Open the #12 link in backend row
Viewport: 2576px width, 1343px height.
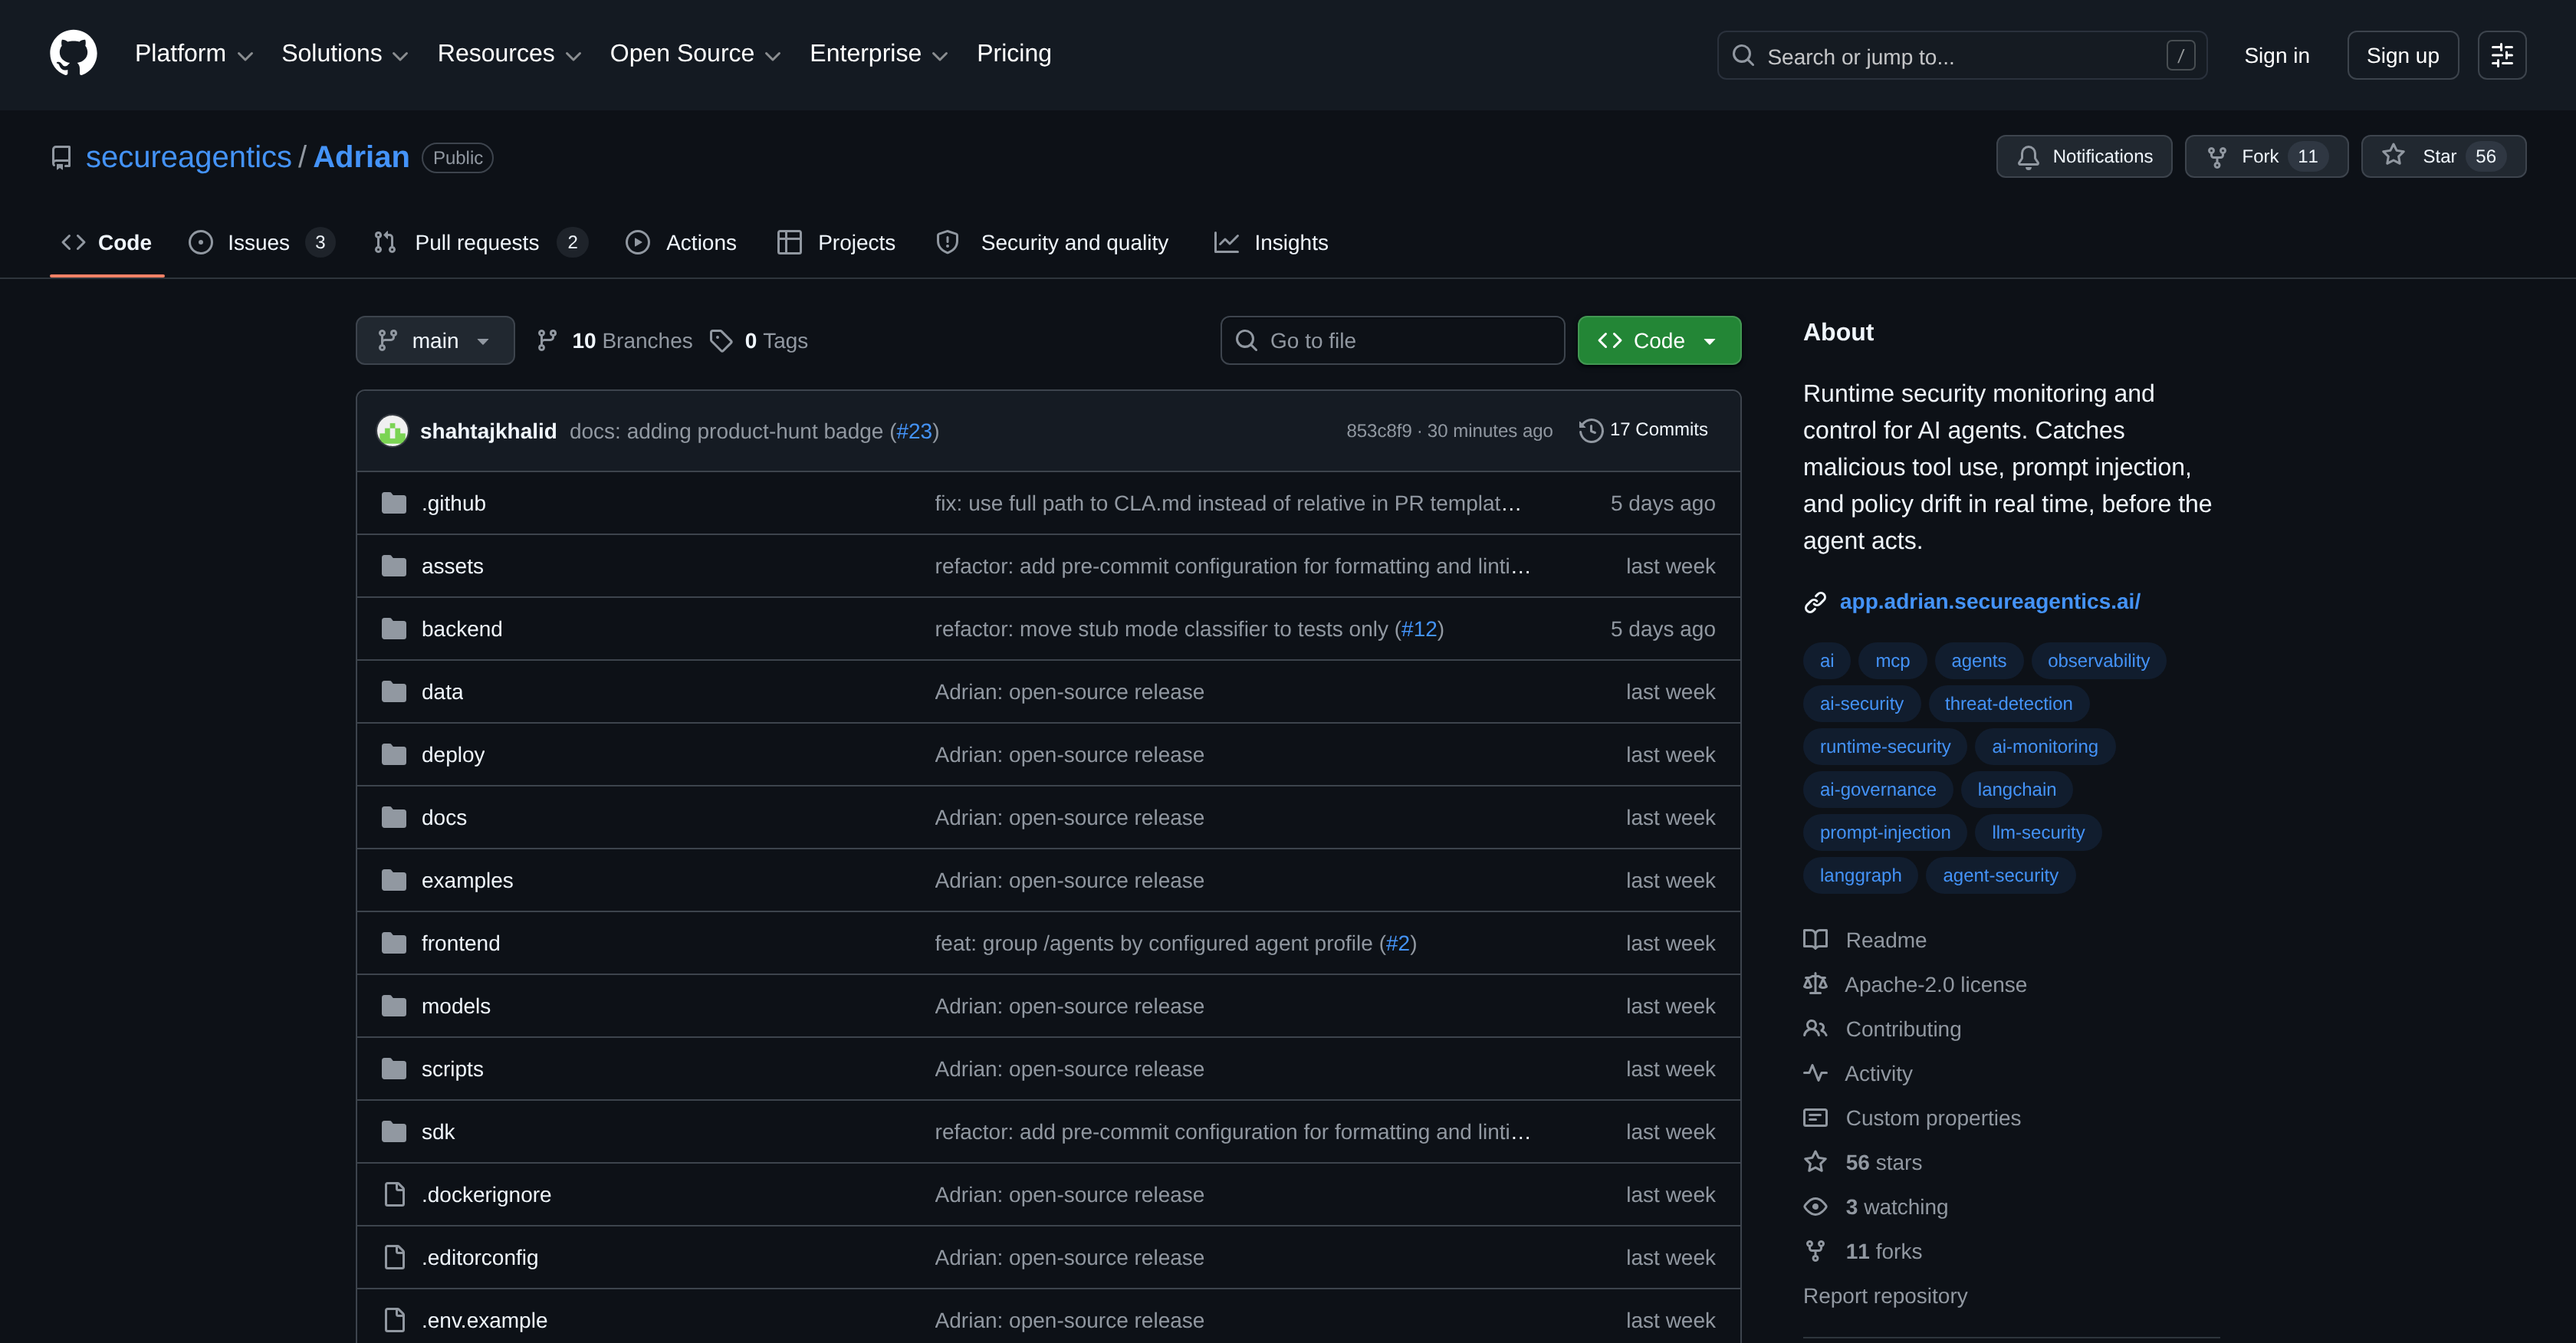pos(1418,629)
